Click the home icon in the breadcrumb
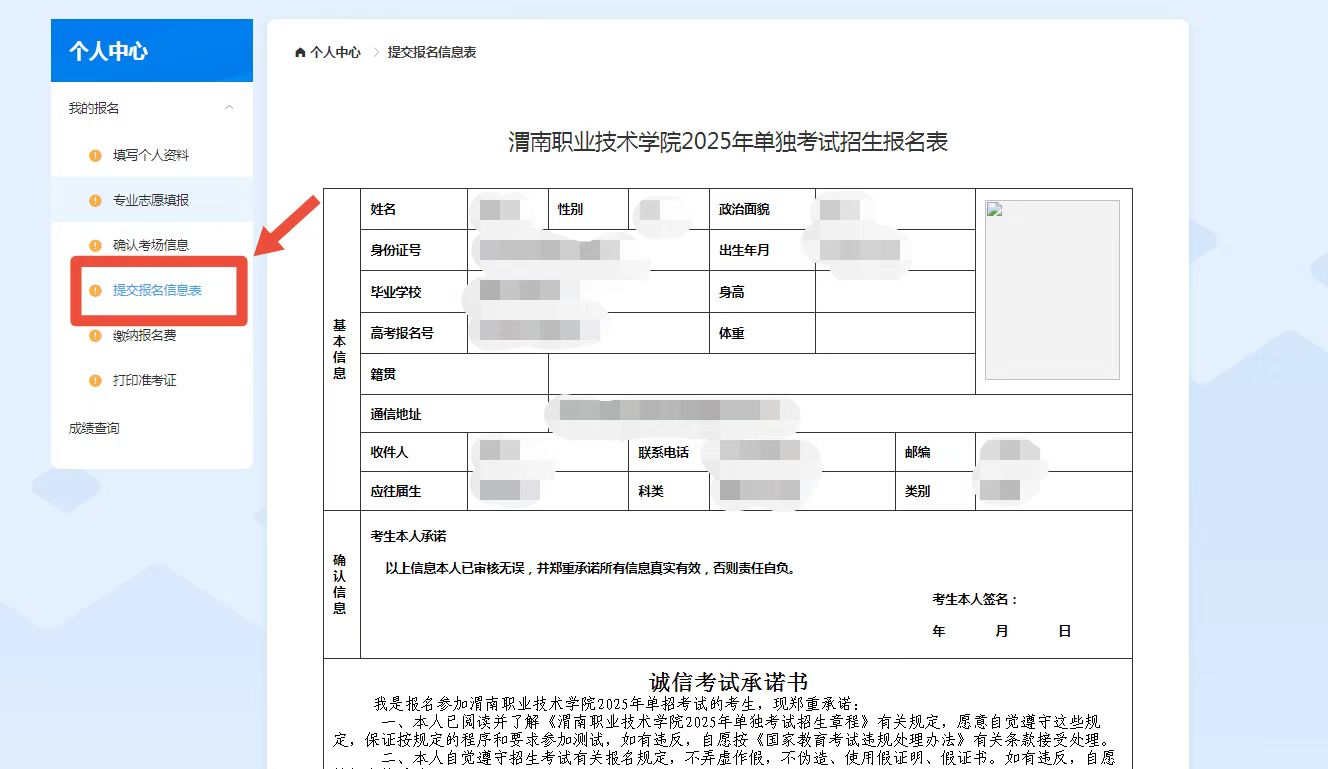This screenshot has height=769, width=1328. [x=300, y=52]
